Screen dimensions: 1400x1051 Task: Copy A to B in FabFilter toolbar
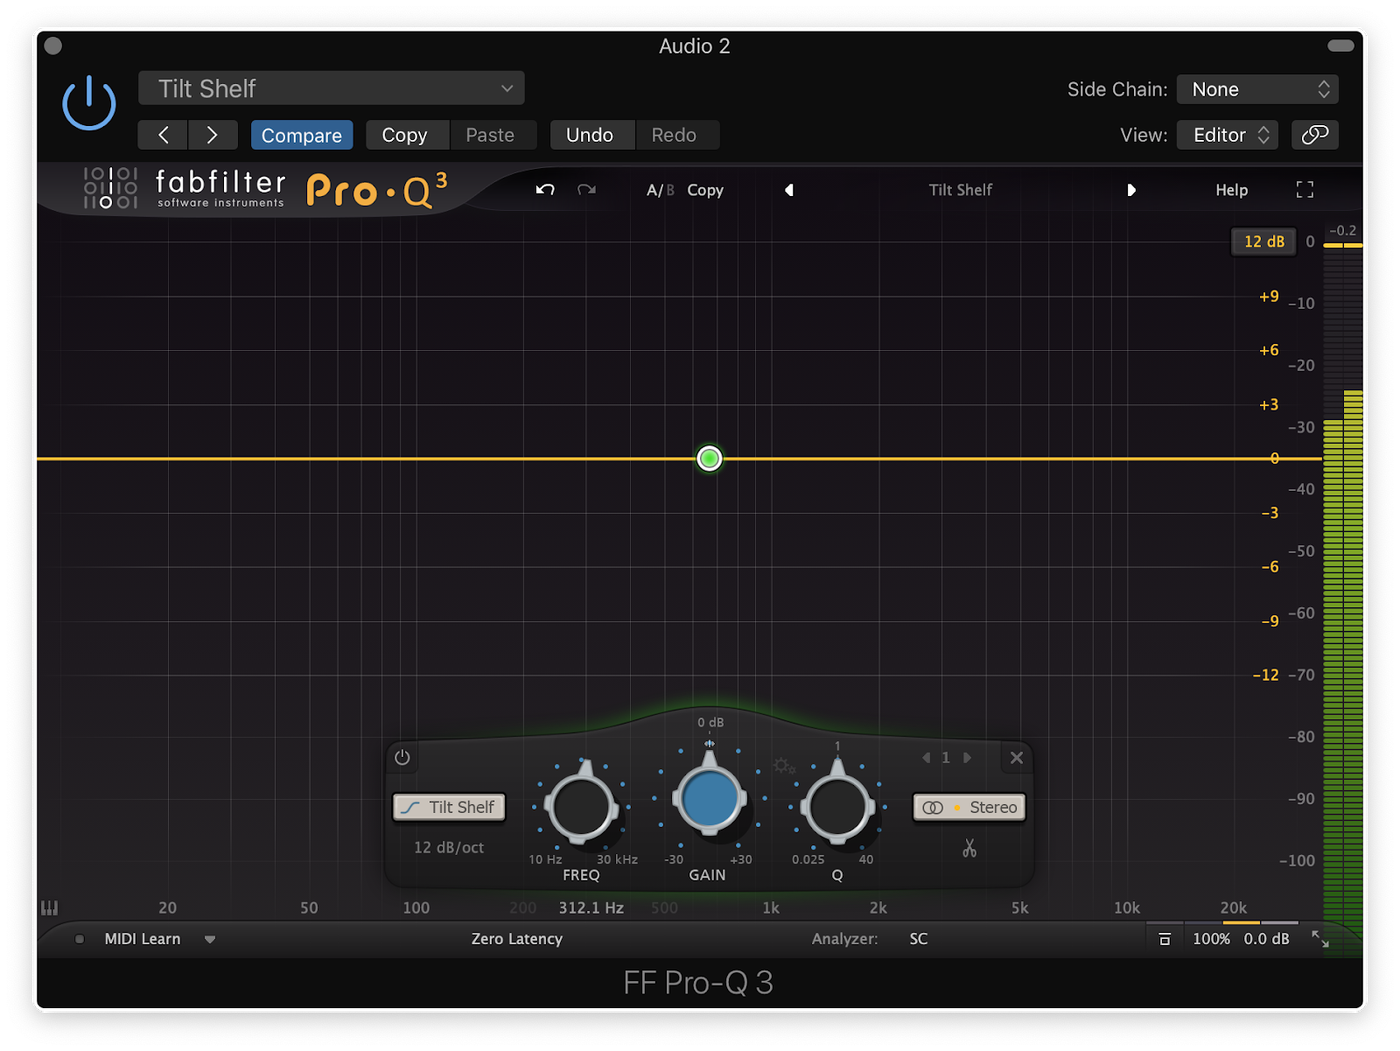[705, 190]
